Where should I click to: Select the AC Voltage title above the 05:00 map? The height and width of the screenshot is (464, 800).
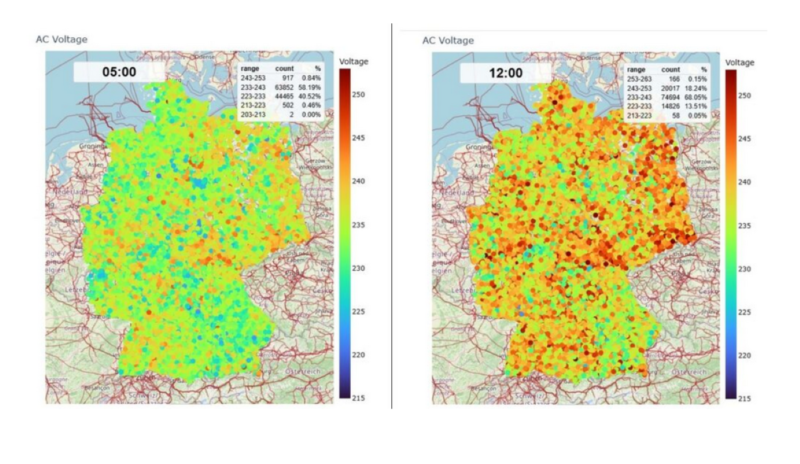click(61, 39)
